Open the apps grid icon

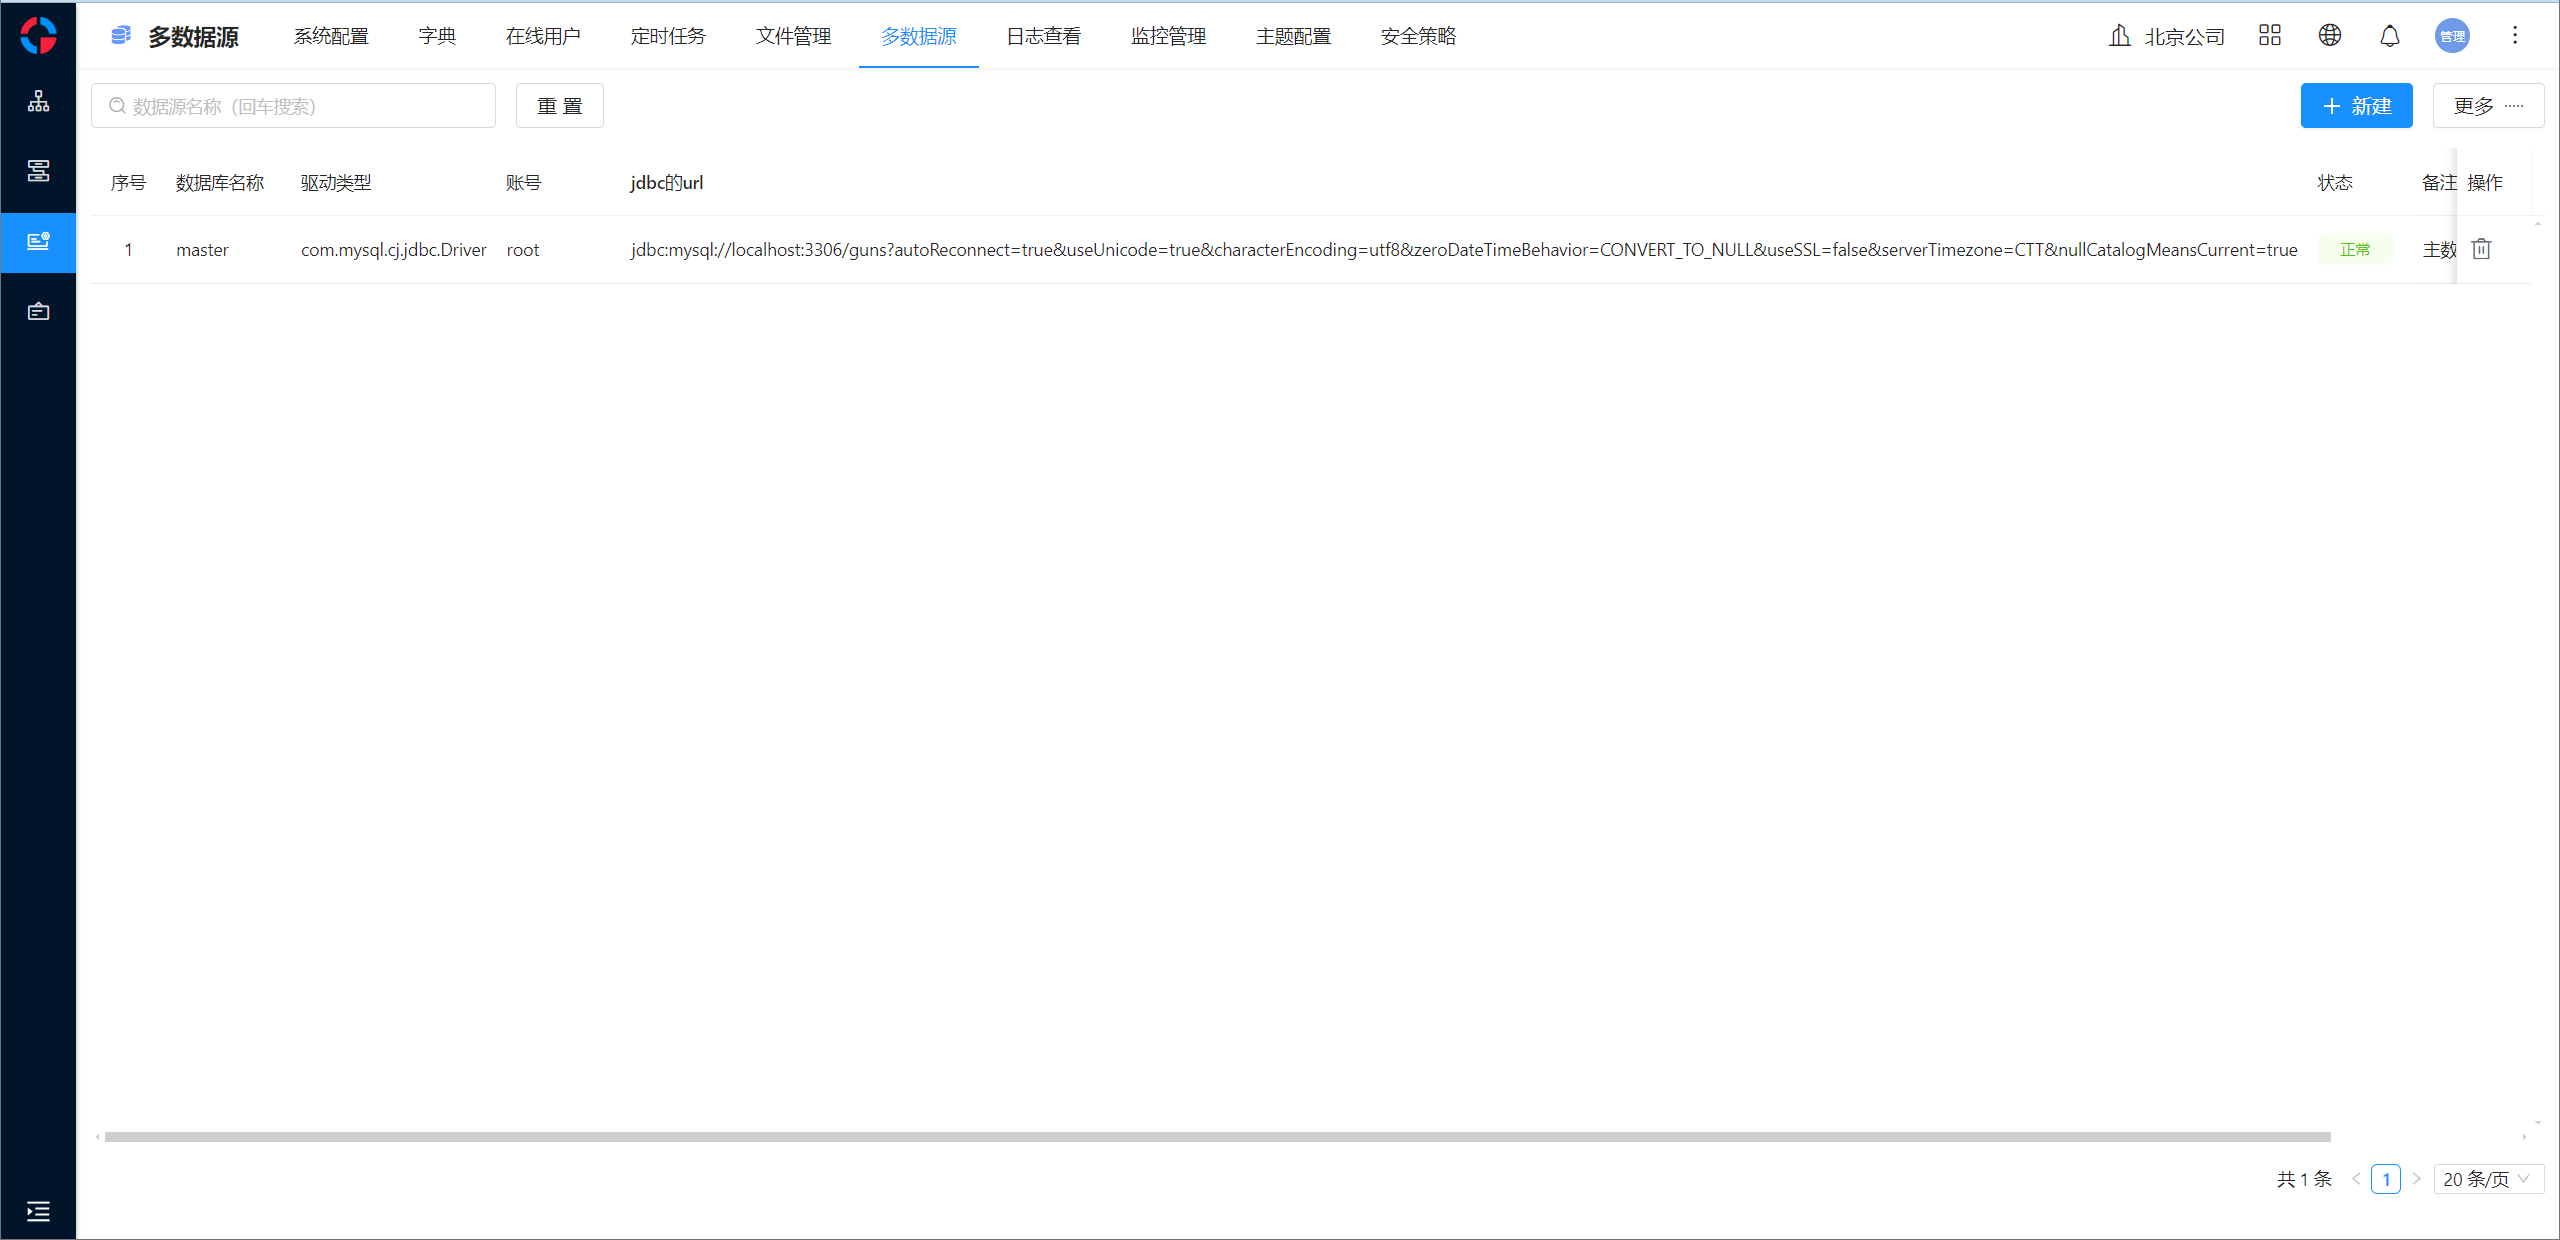coord(2269,36)
